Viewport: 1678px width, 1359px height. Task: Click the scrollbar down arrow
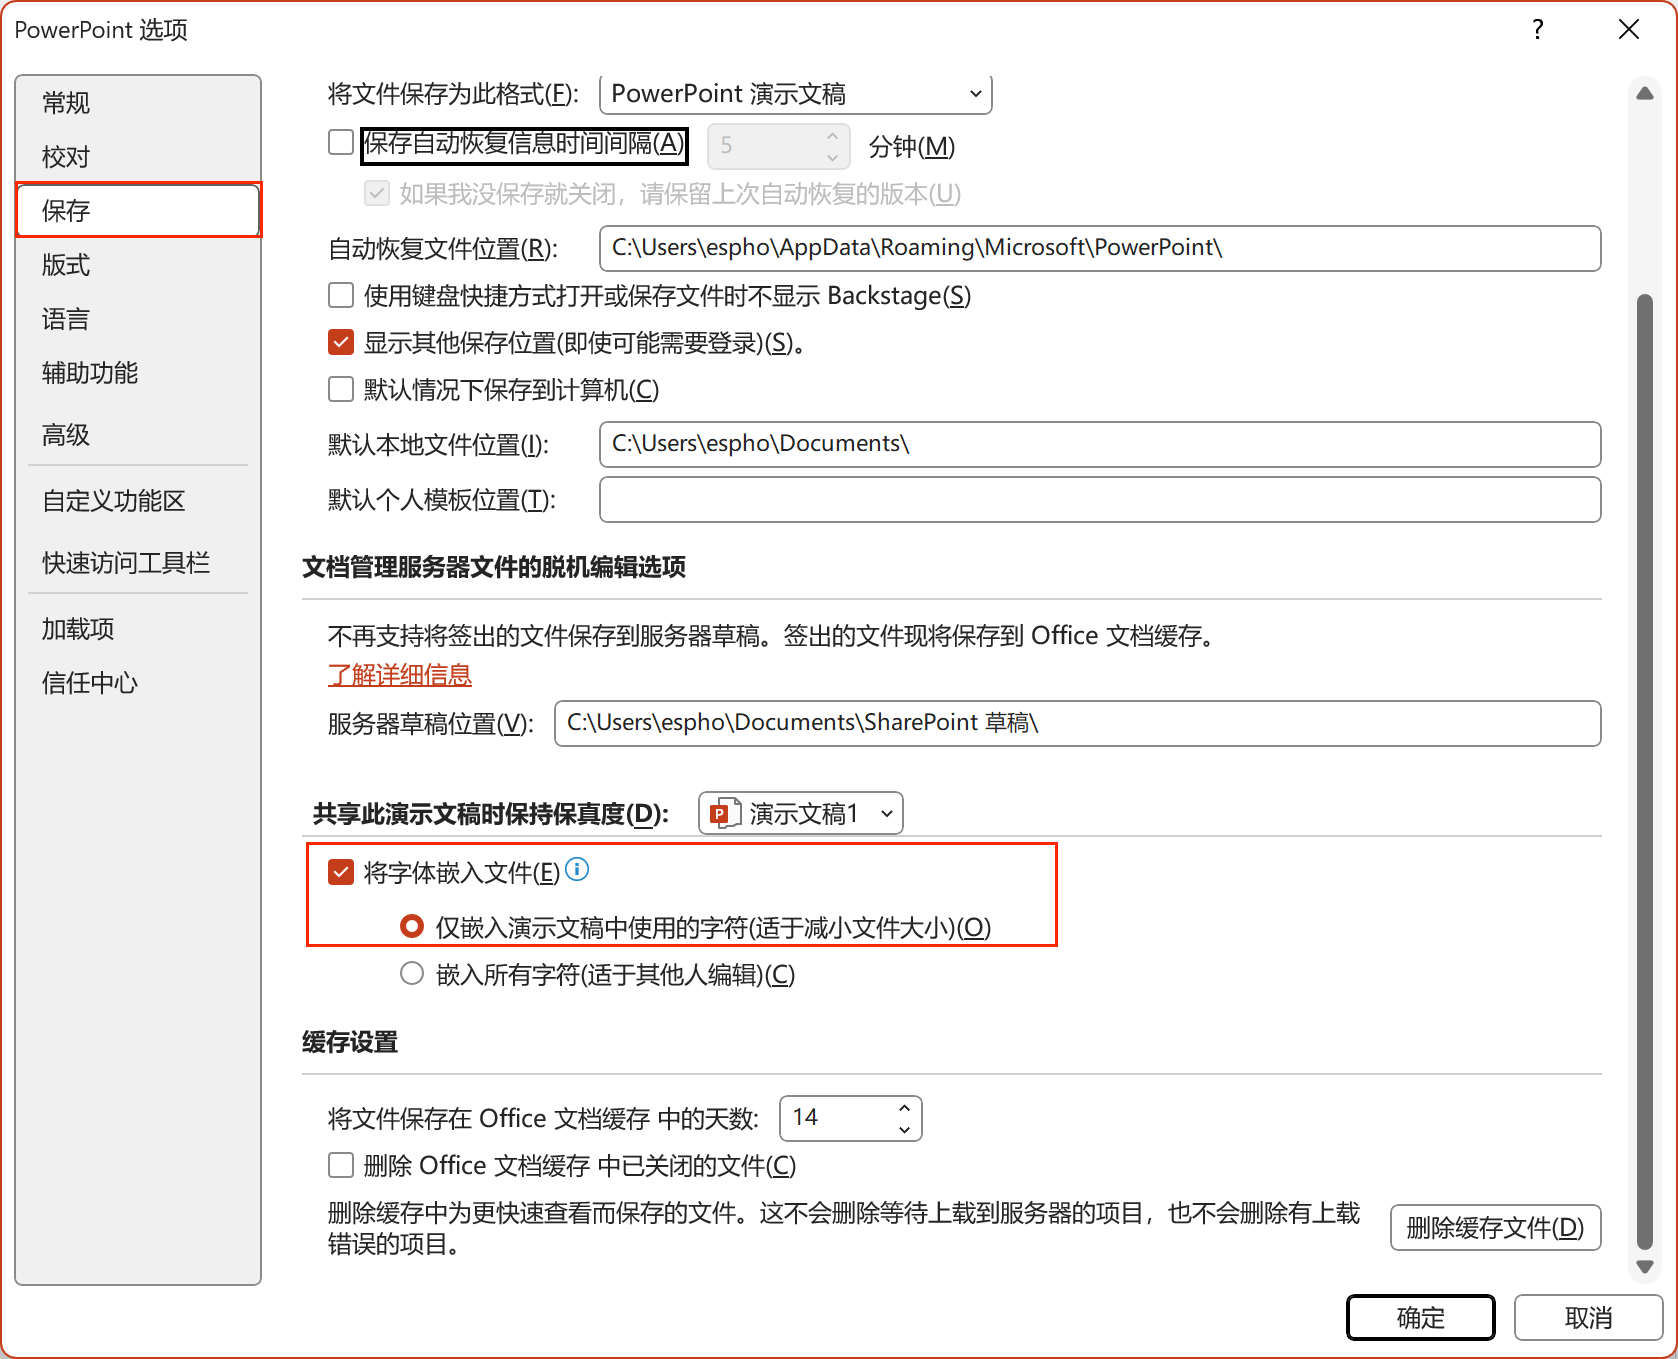pos(1645,1266)
